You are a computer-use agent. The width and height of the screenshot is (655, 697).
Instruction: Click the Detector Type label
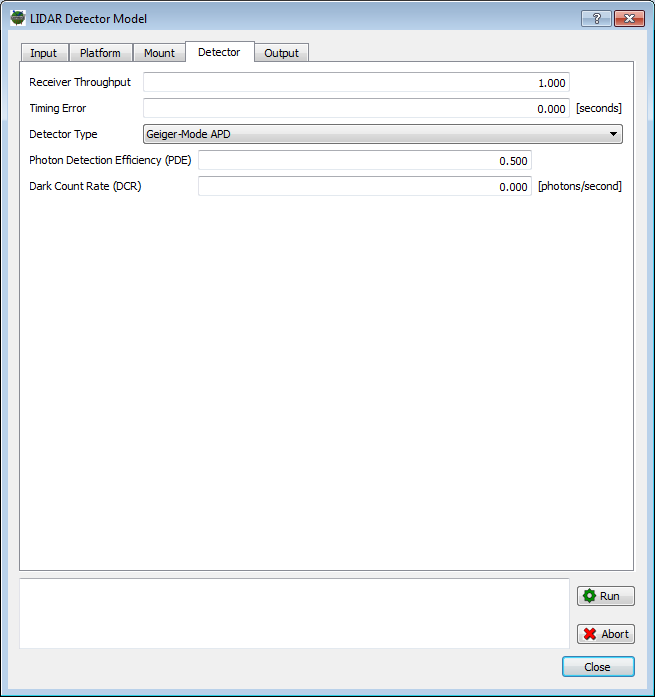(64, 135)
